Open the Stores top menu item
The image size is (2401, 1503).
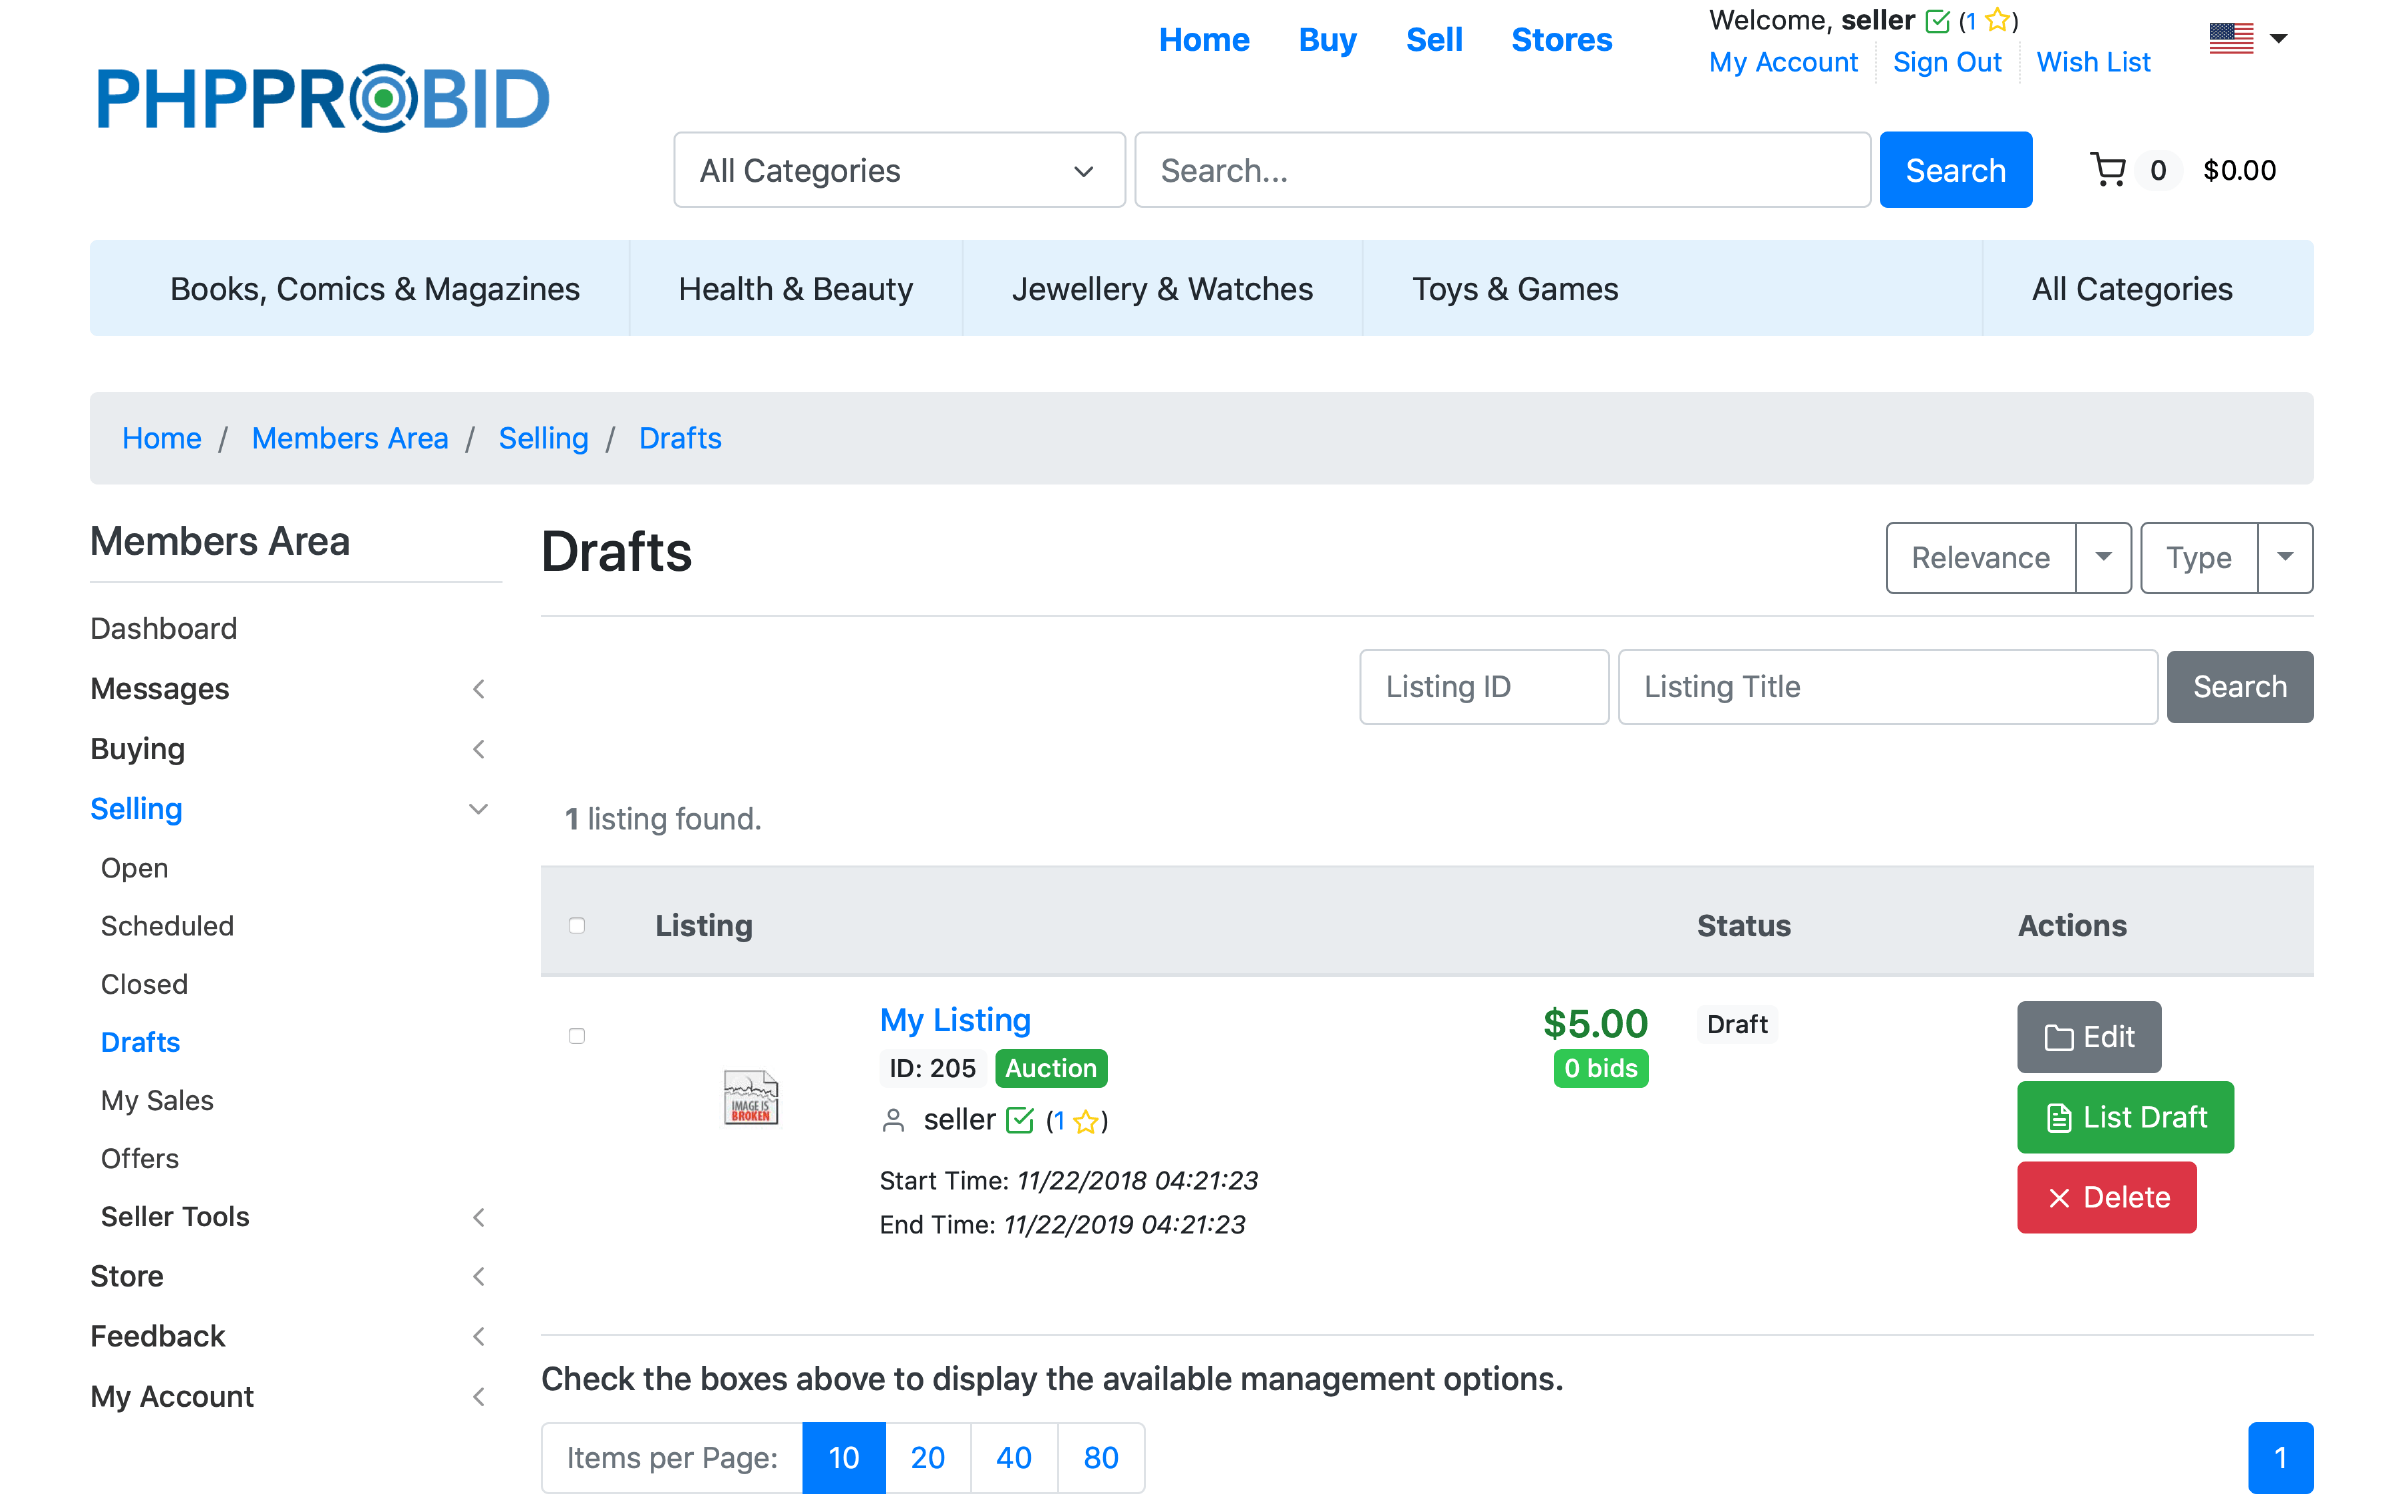[x=1561, y=40]
